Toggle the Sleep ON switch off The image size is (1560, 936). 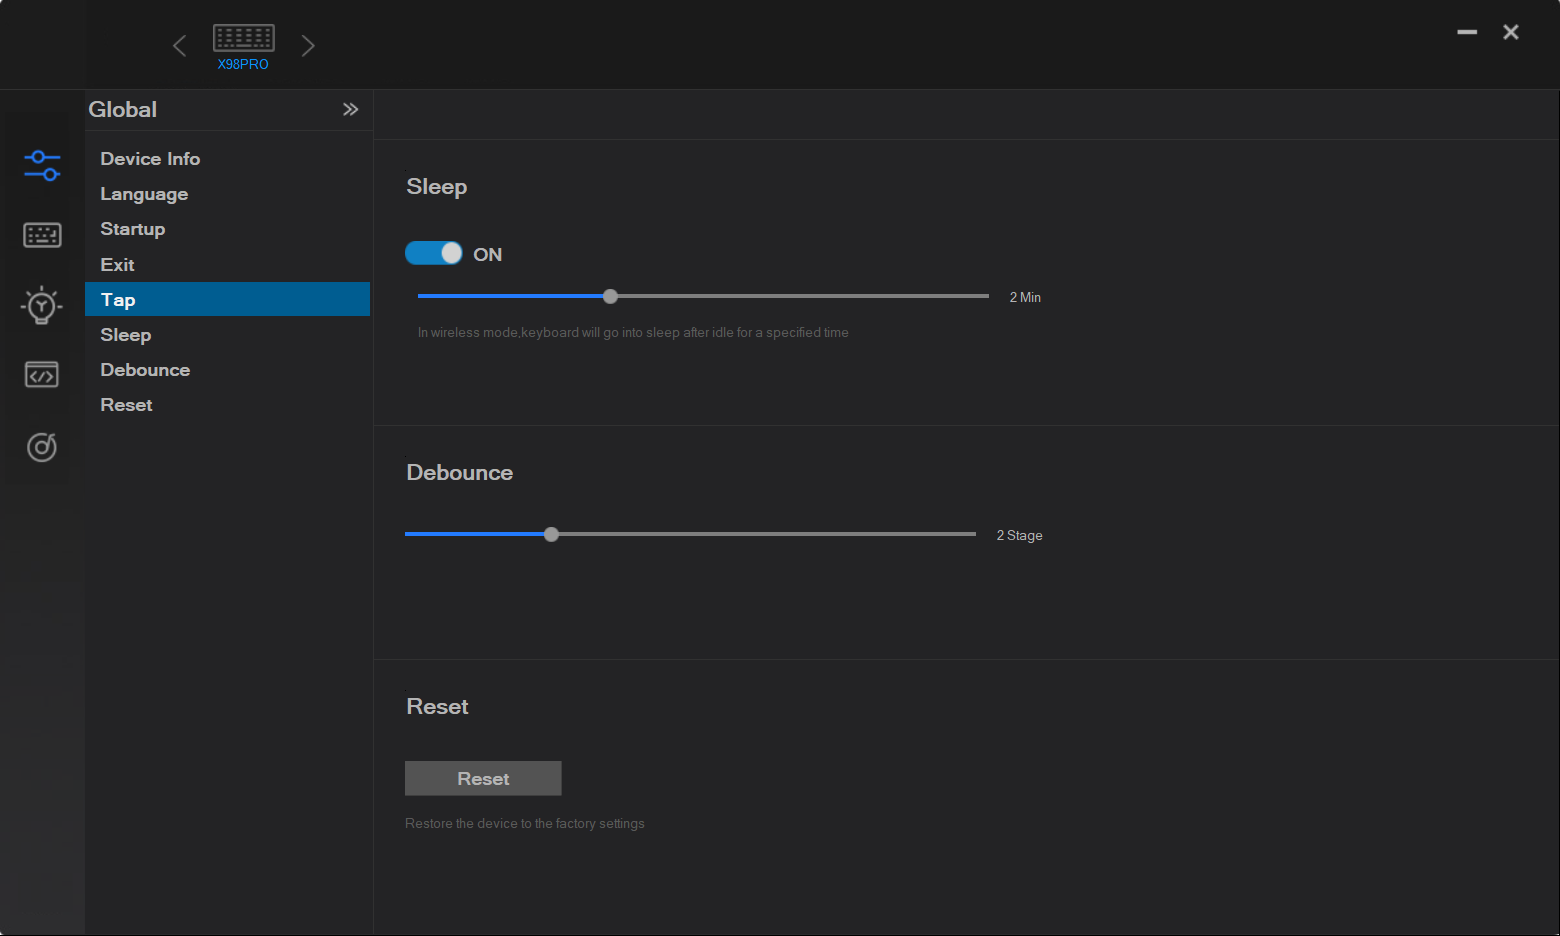point(434,253)
